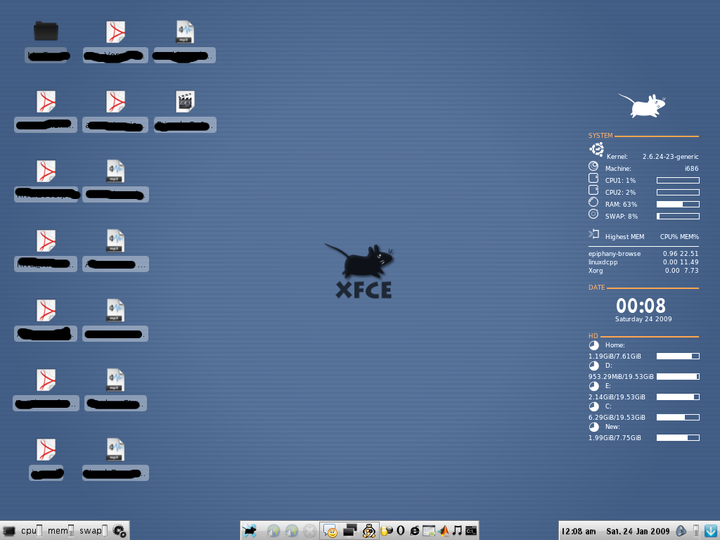Click the '2.14GiB/19.53GiB' E: usage text
This screenshot has height=540, width=720.
pos(617,397)
